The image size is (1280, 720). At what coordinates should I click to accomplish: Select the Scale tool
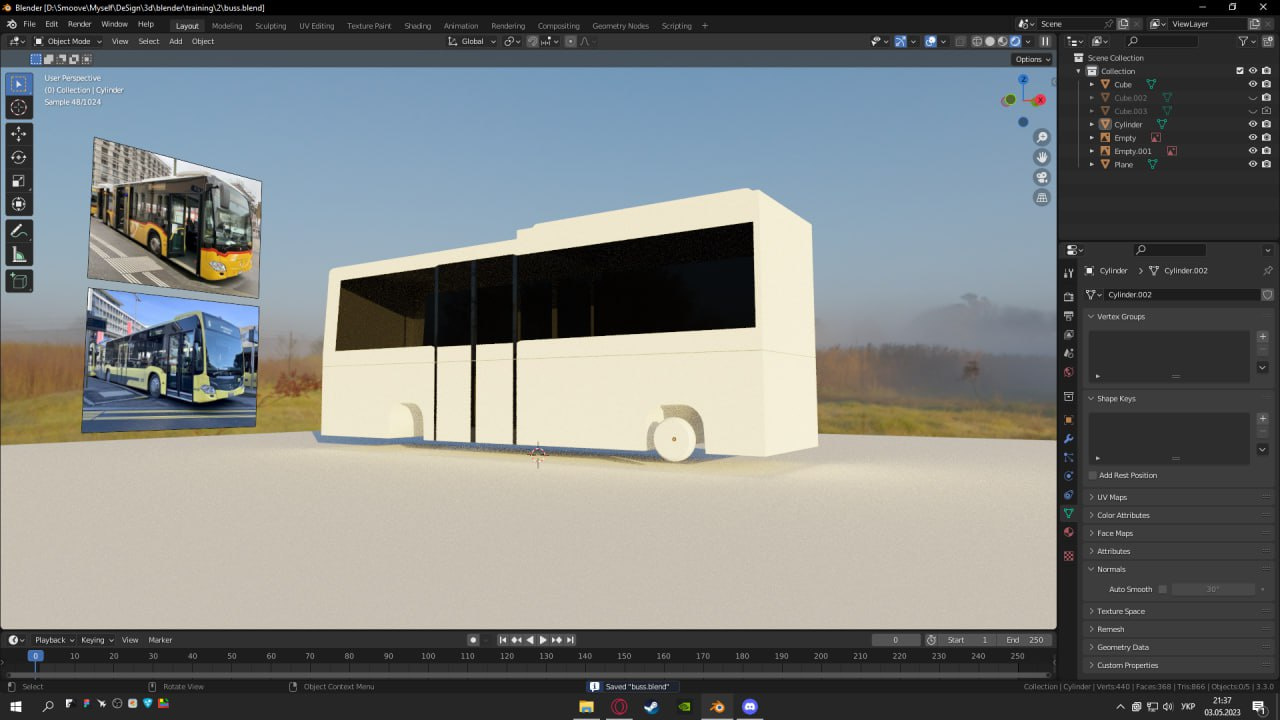pos(18,181)
